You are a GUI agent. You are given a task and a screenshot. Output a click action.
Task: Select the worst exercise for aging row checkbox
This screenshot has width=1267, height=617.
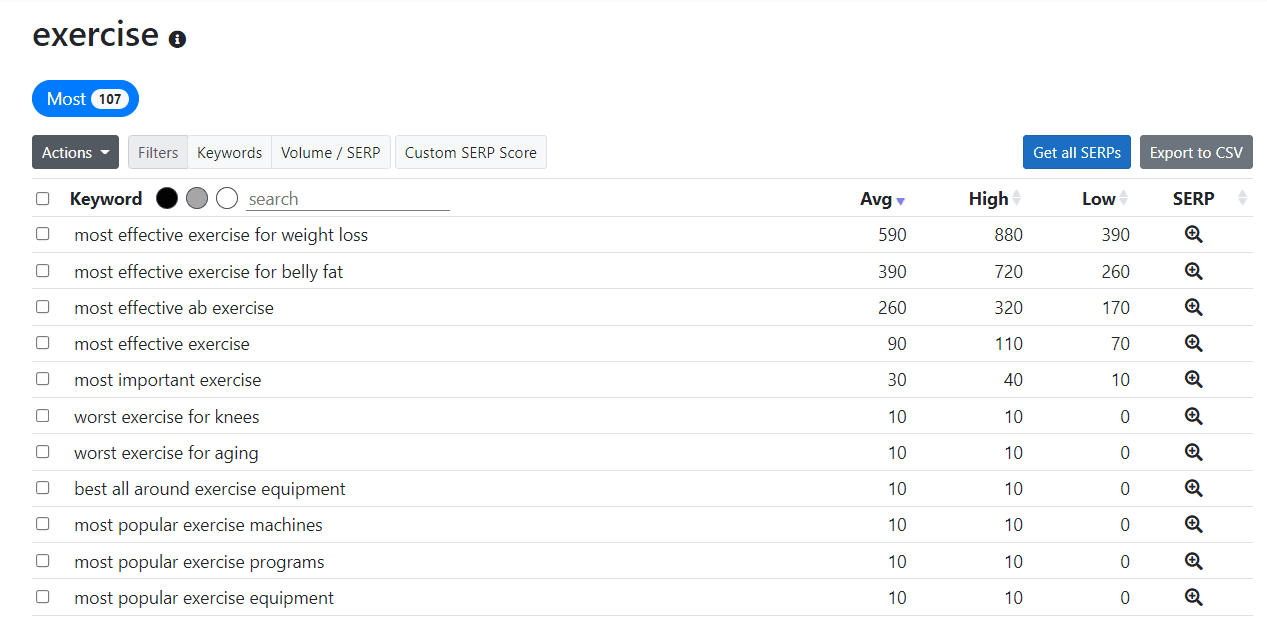click(x=43, y=452)
